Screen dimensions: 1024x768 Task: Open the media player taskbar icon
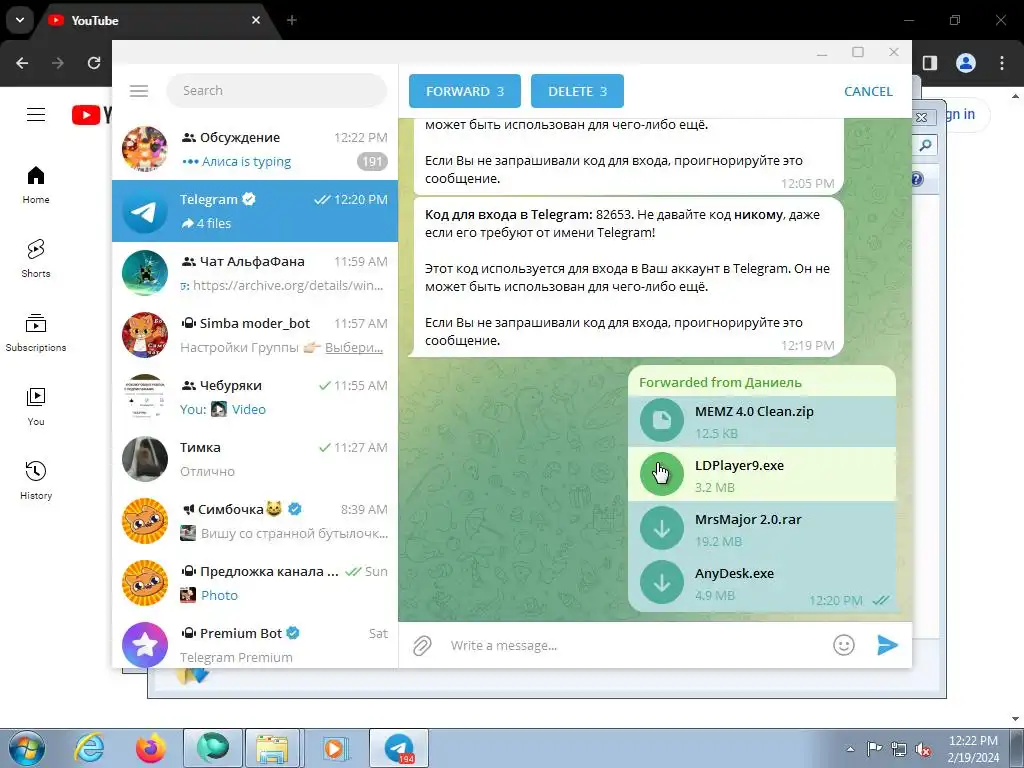[334, 748]
